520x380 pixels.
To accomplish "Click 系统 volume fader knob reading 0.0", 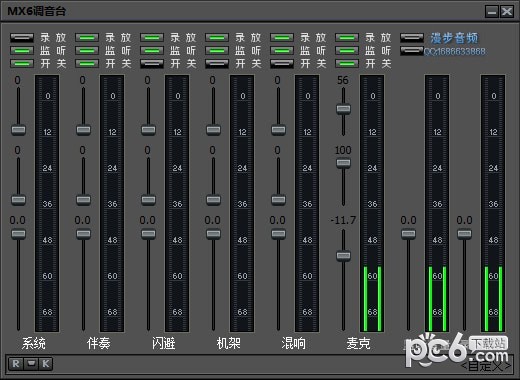I will (x=18, y=234).
